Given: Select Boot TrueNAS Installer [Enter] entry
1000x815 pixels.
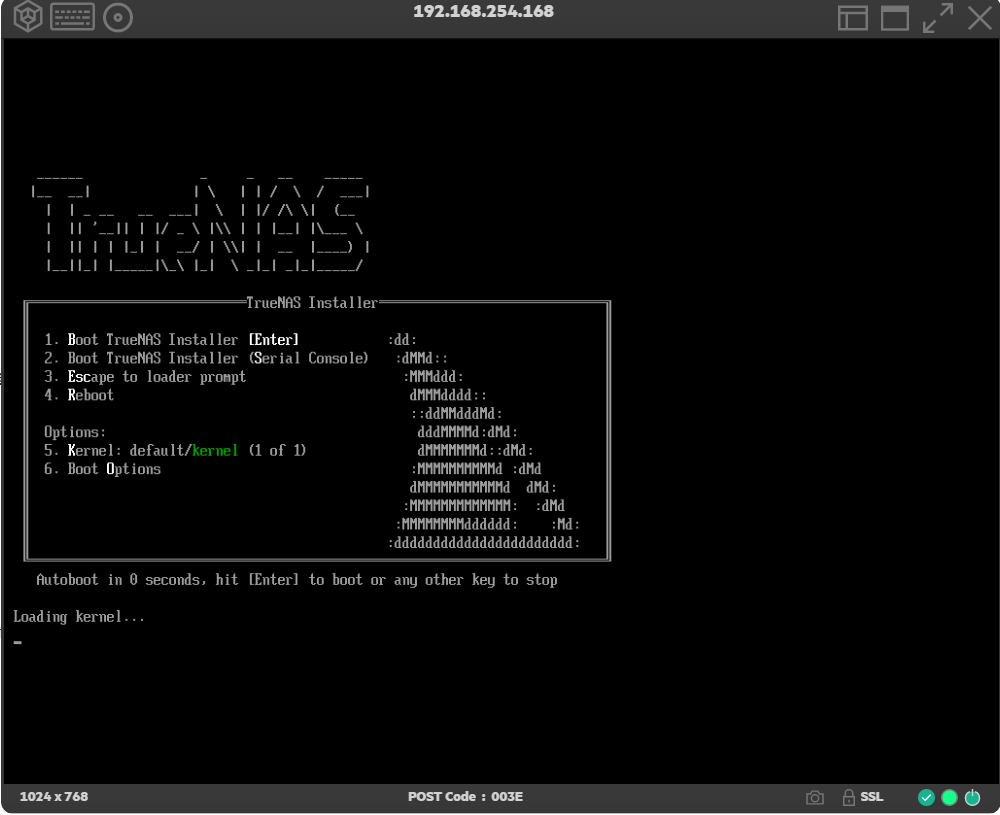Looking at the screenshot, I should 172,340.
